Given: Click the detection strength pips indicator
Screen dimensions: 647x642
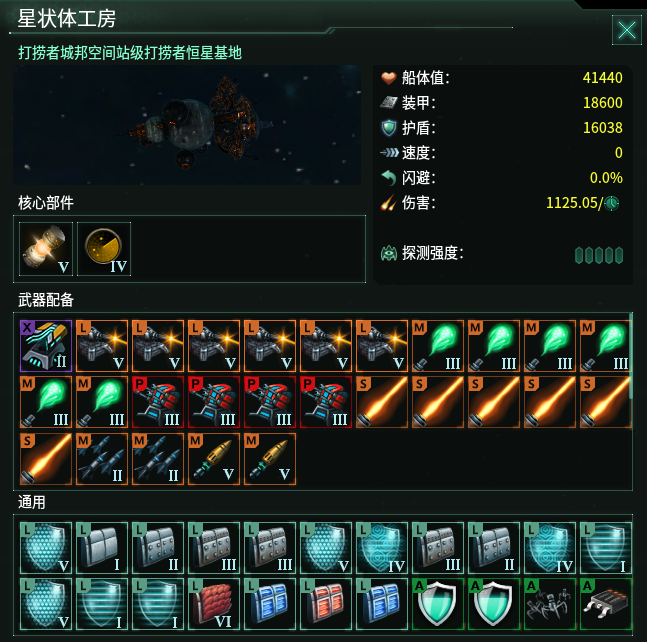Looking at the screenshot, I should coord(599,255).
